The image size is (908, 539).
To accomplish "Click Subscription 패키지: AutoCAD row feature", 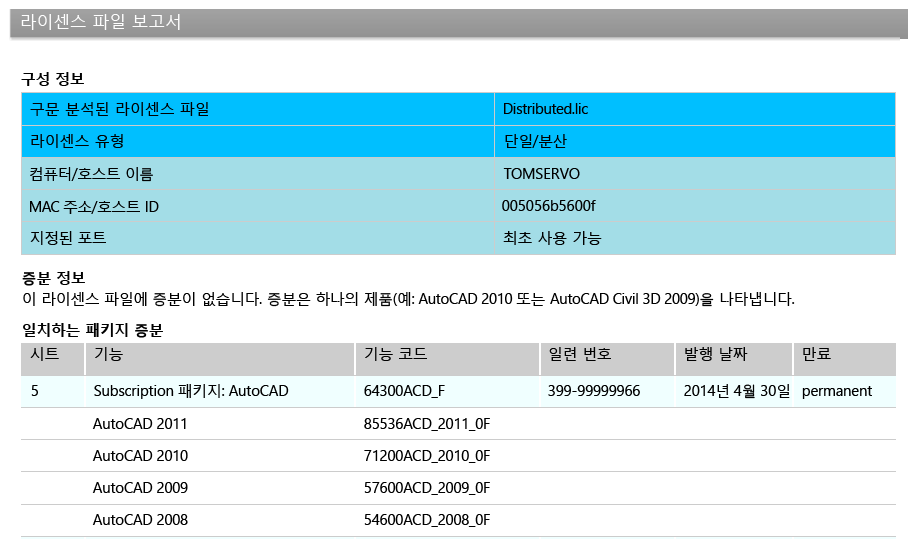I will point(191,391).
